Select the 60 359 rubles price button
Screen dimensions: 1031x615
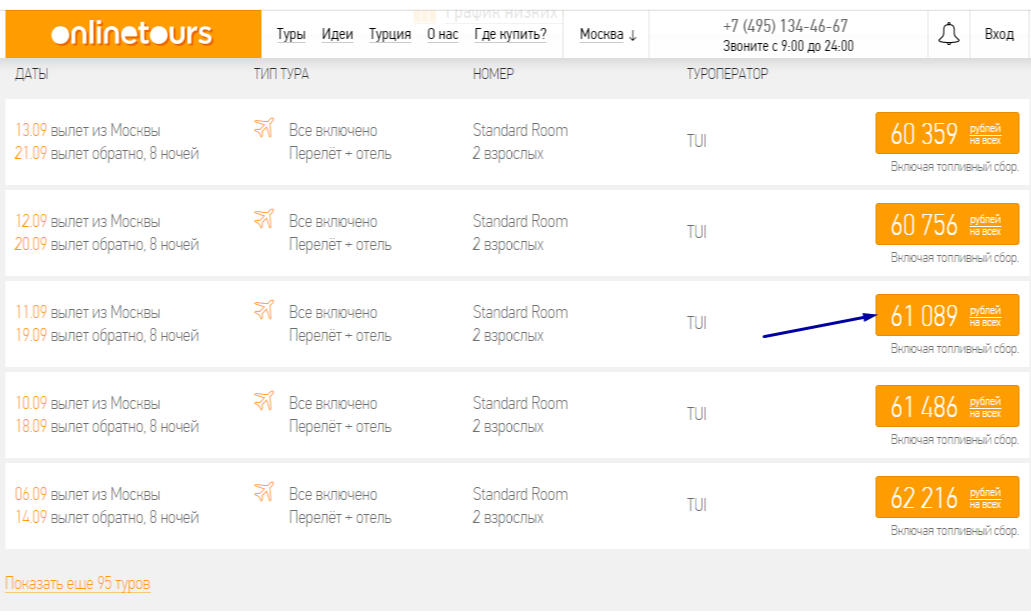[x=946, y=134]
